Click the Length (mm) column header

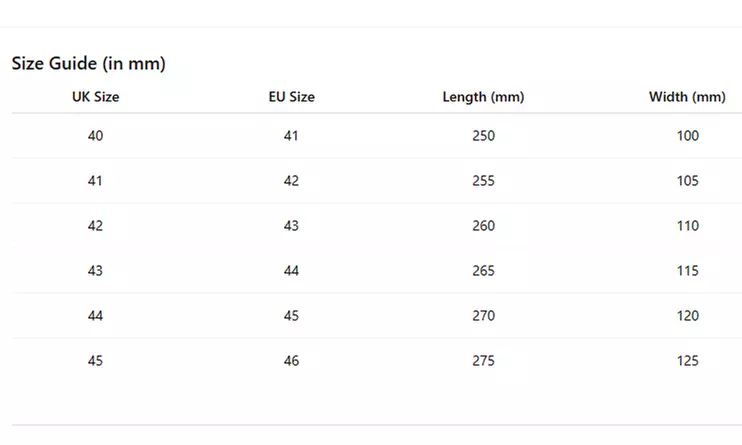pyautogui.click(x=483, y=97)
